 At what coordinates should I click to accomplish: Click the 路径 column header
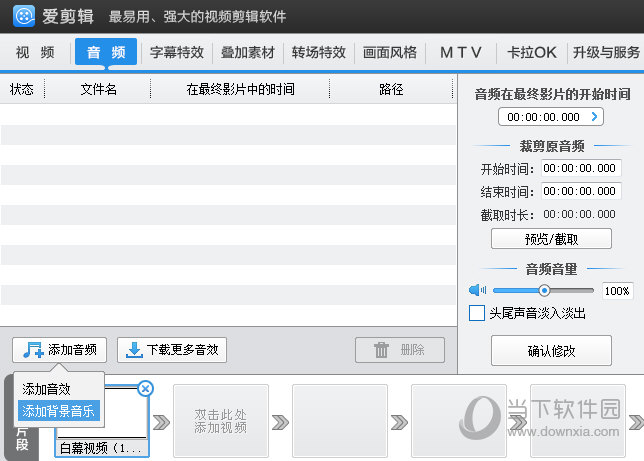tap(391, 89)
